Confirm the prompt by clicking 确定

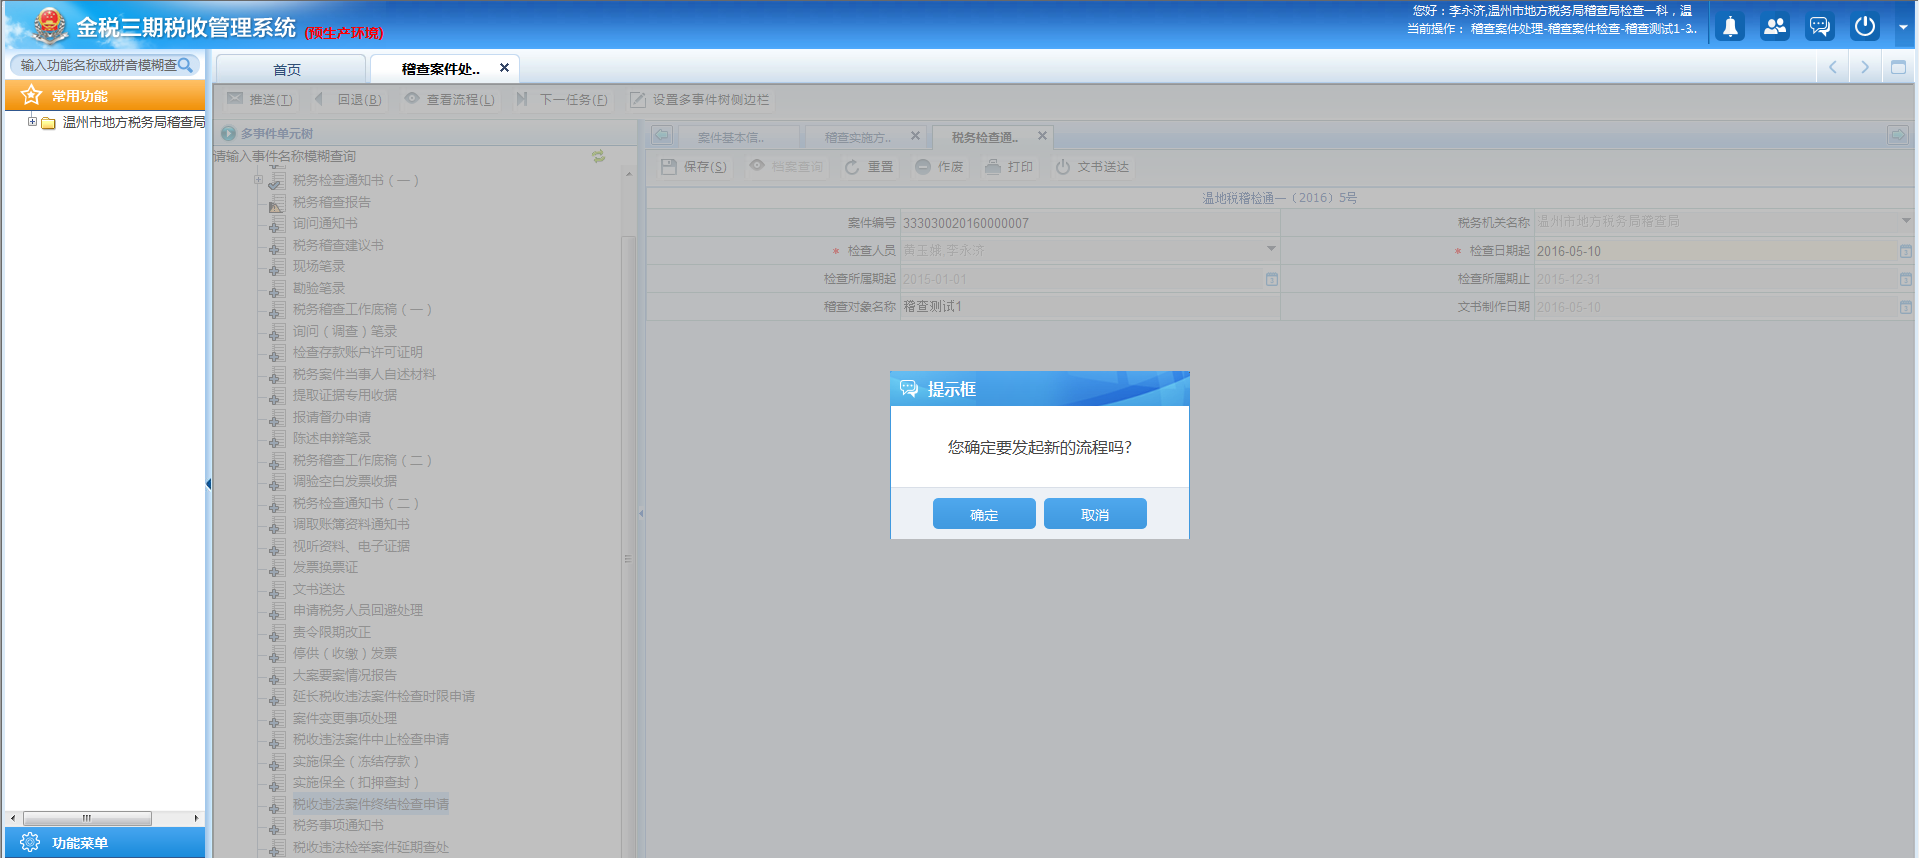984,514
